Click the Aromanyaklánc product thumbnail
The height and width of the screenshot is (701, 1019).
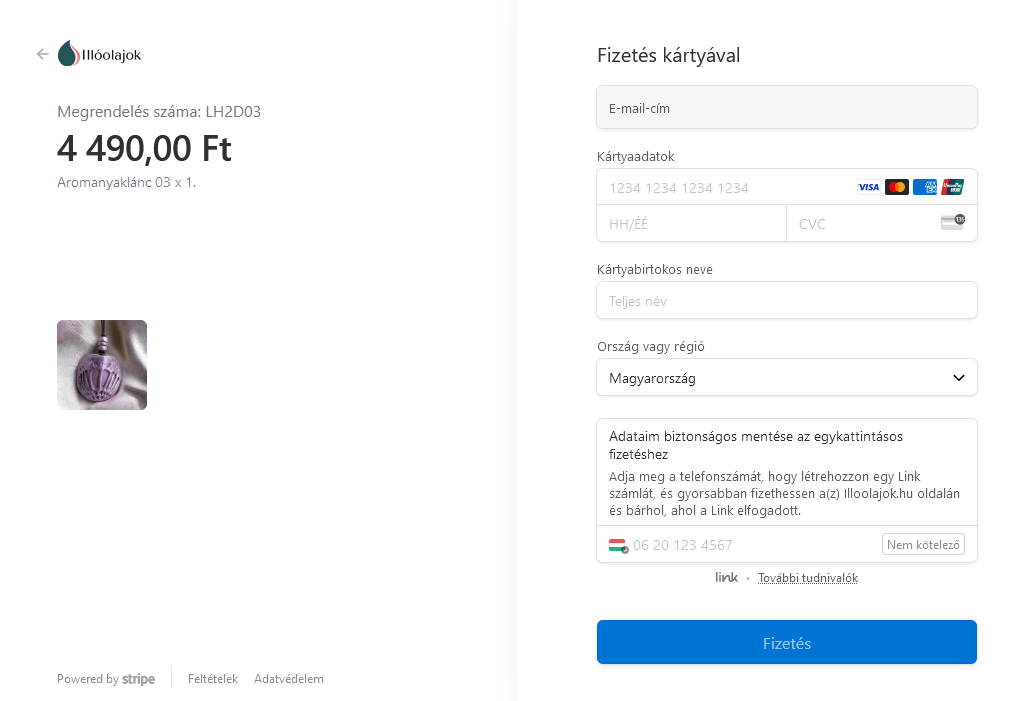102,365
